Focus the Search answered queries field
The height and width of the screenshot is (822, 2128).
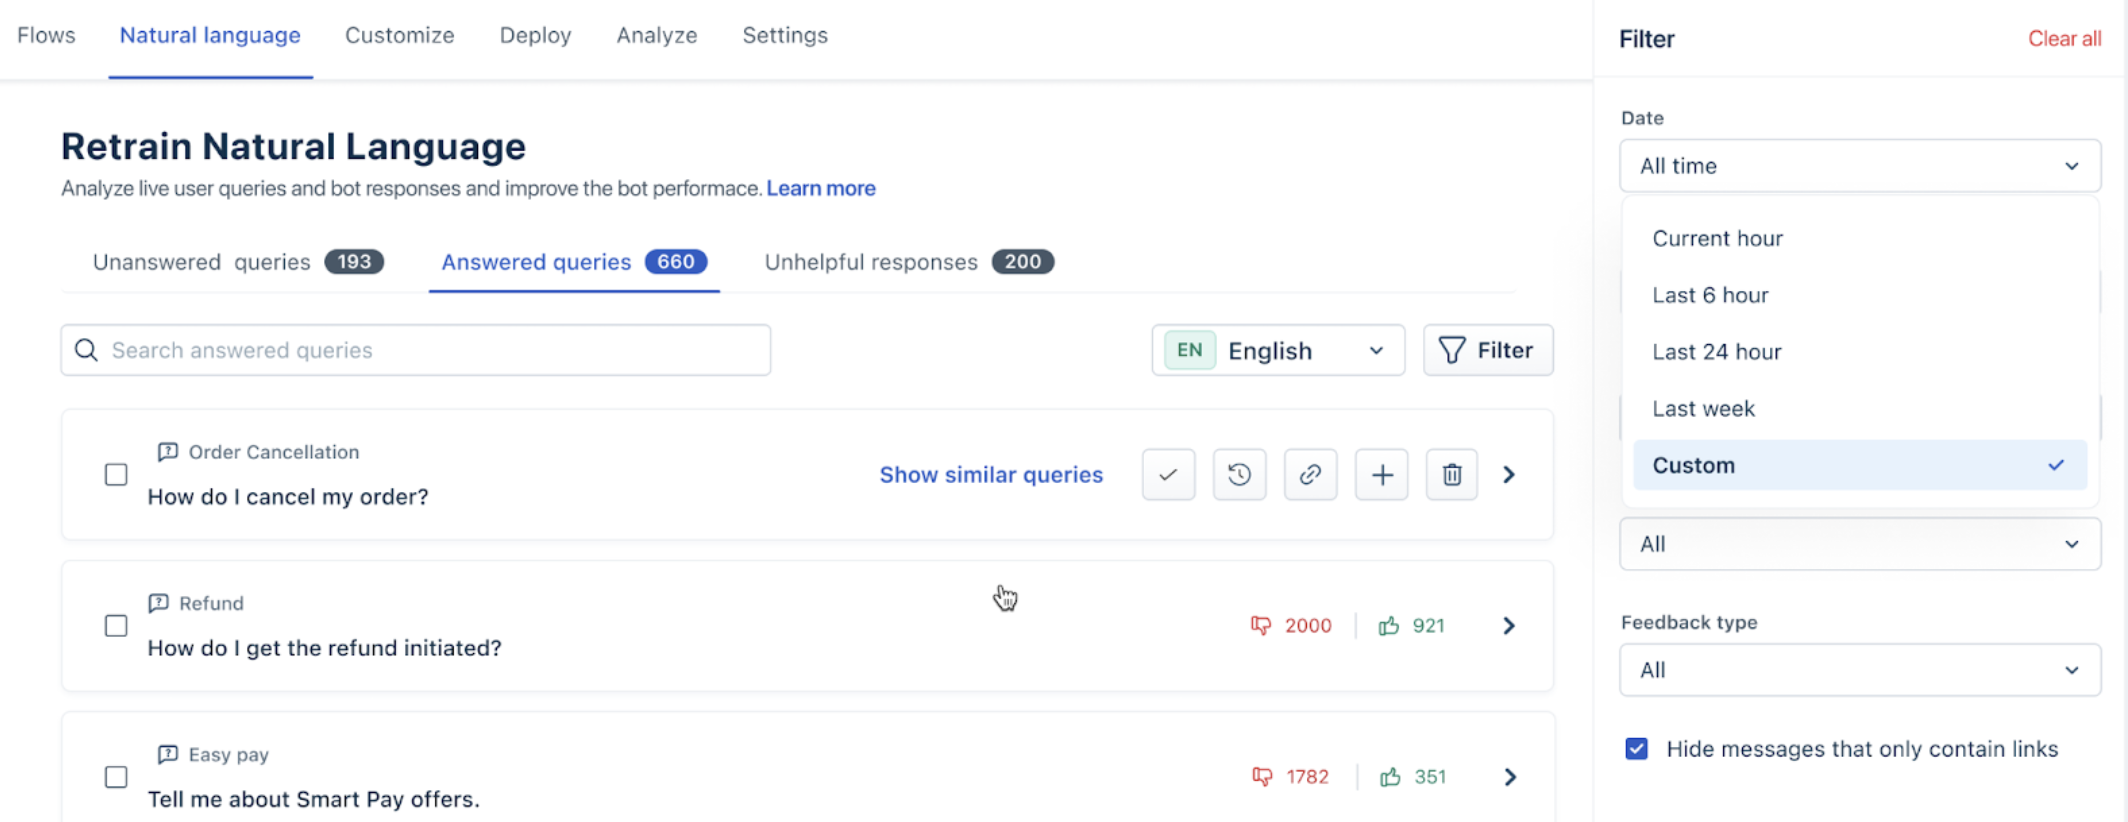coord(416,350)
